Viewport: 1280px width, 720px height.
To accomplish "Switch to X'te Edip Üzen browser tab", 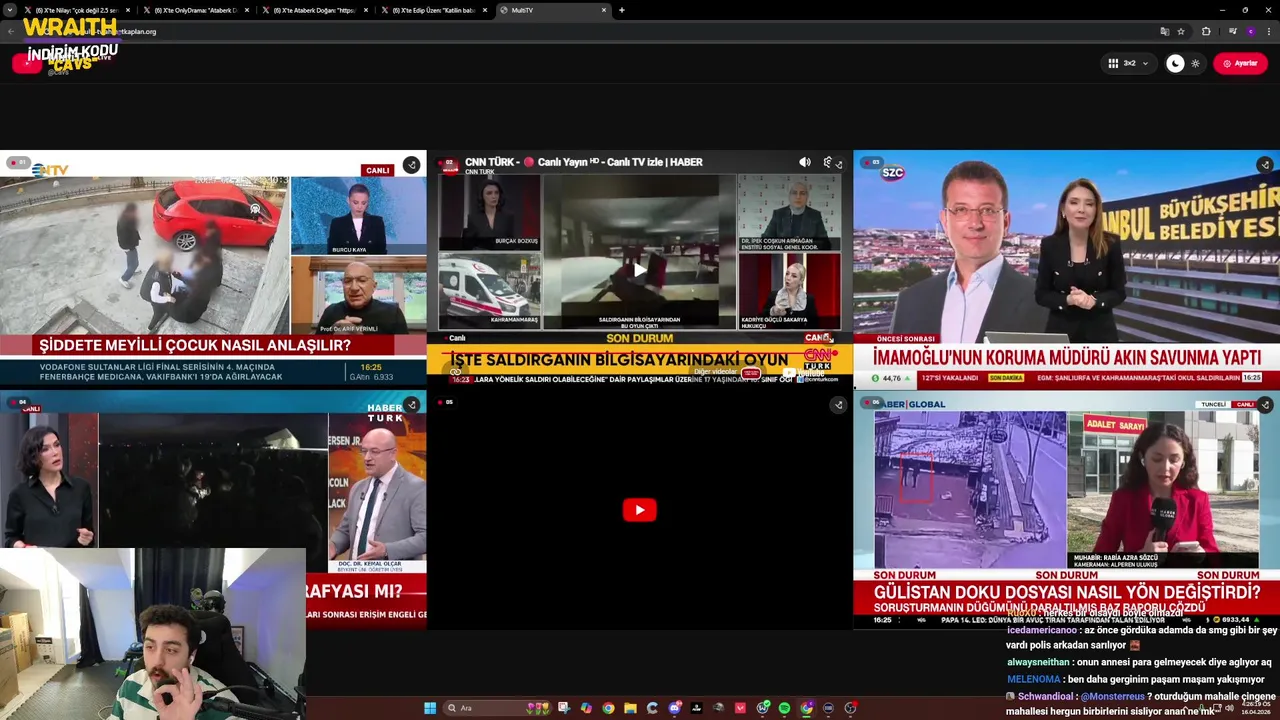I will 433,10.
